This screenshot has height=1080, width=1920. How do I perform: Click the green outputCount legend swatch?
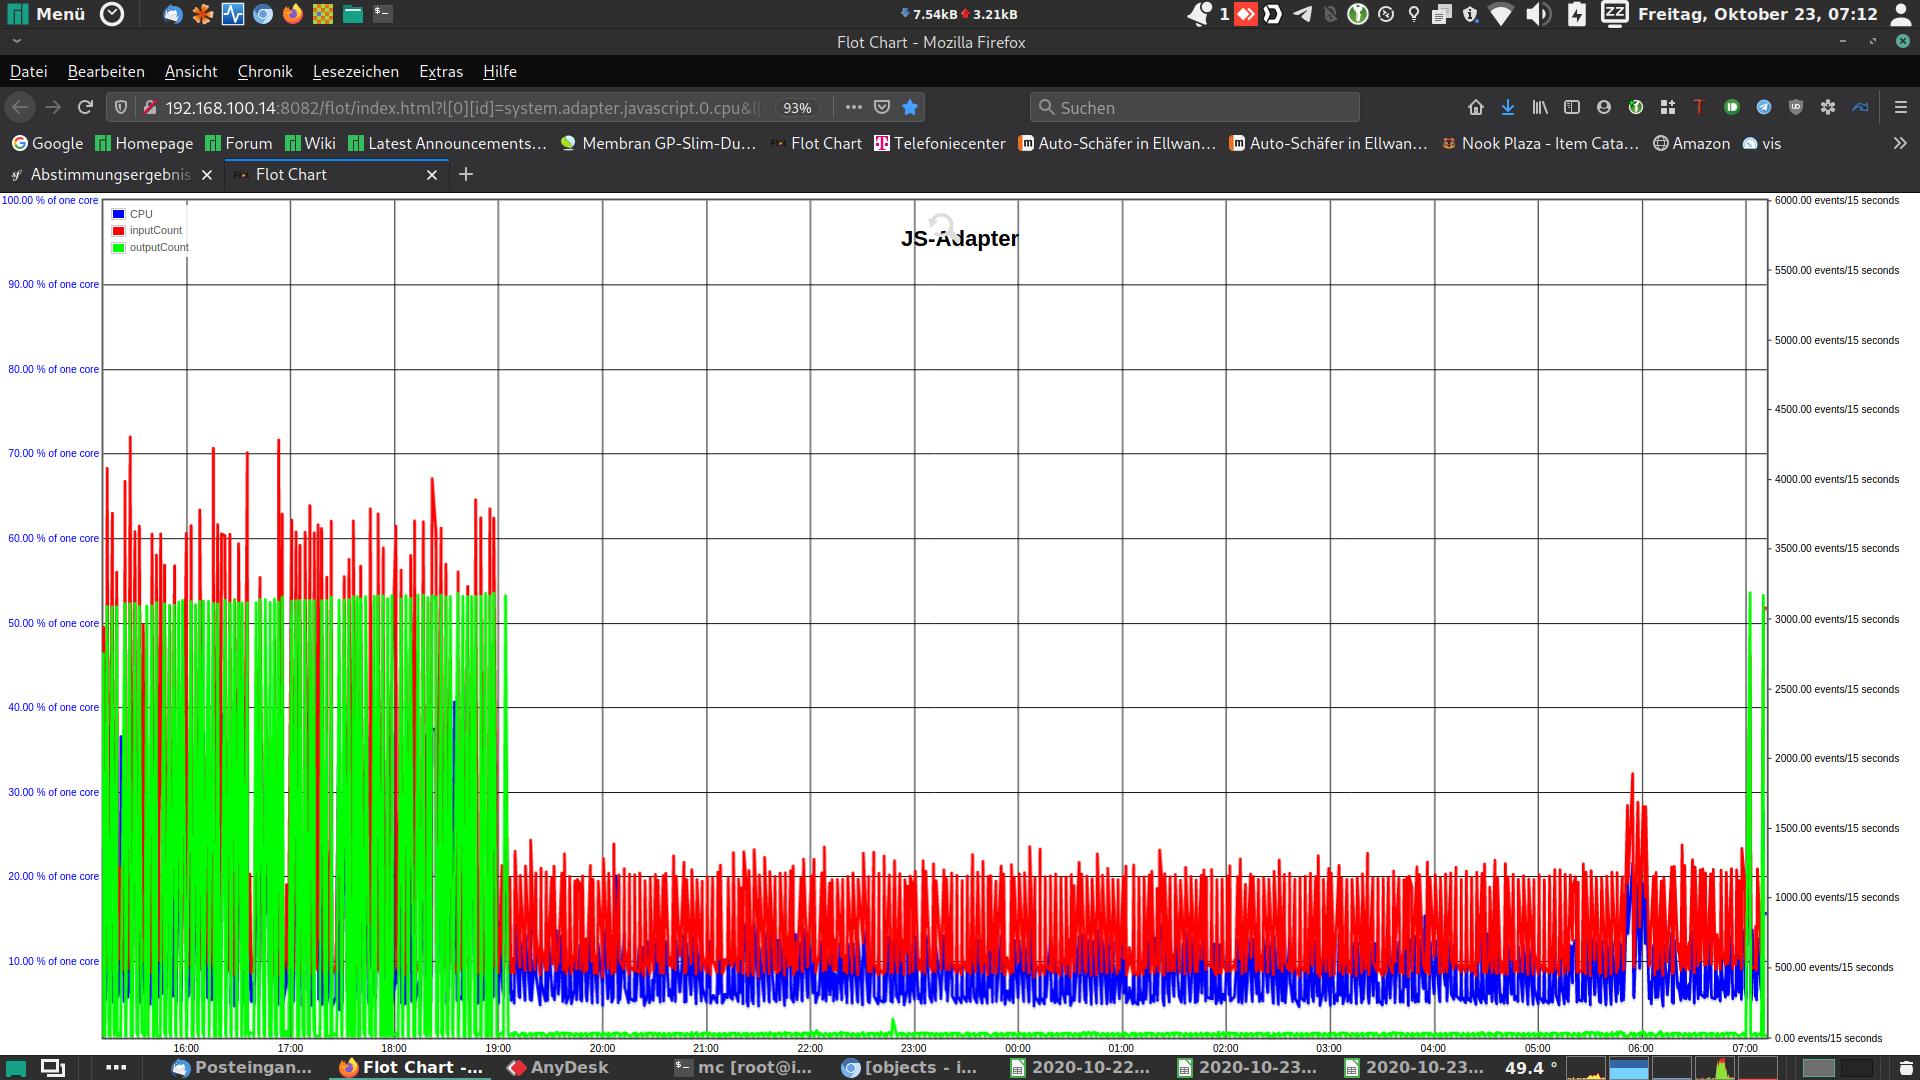pyautogui.click(x=118, y=248)
